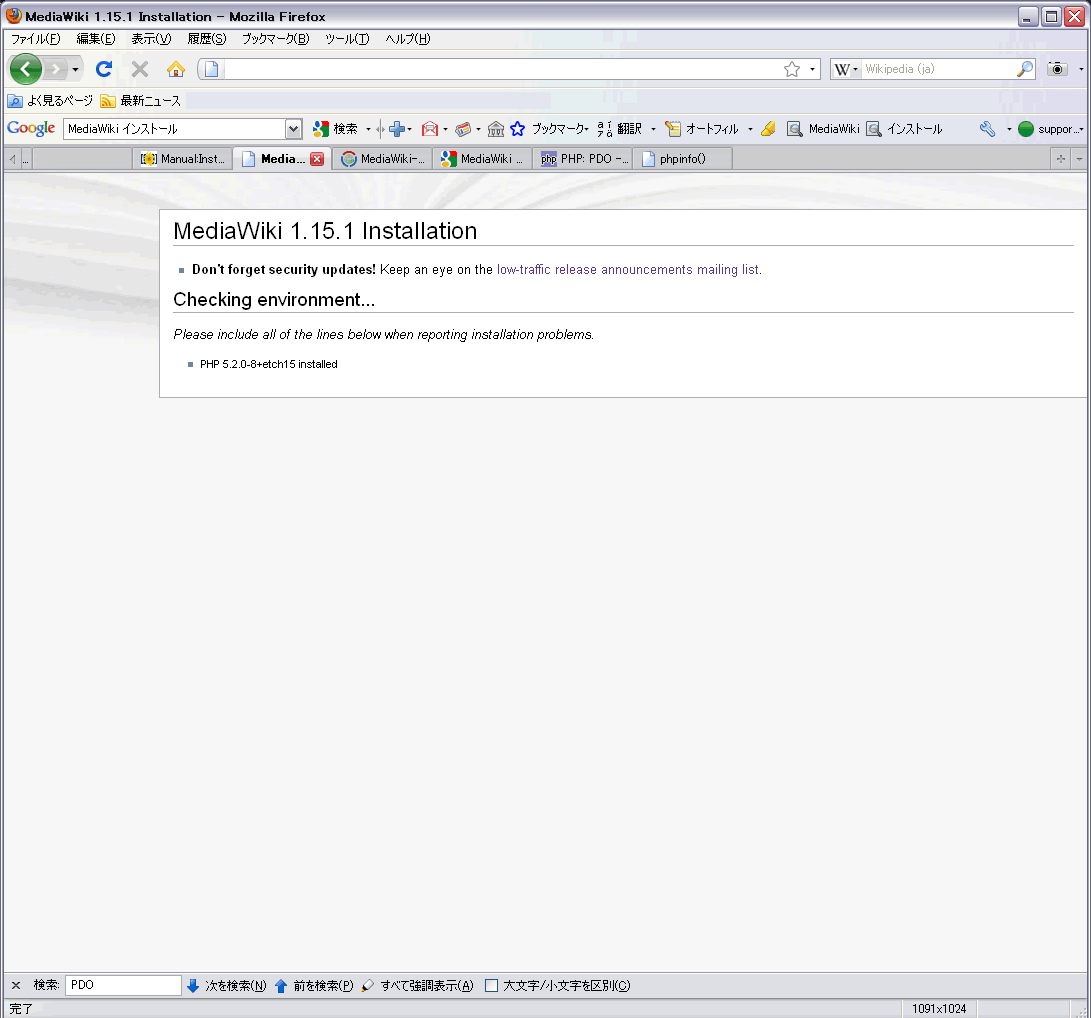The height and width of the screenshot is (1018, 1091).
Task: Click the magnifier in the Wikipedia search box
Action: pyautogui.click(x=1025, y=69)
